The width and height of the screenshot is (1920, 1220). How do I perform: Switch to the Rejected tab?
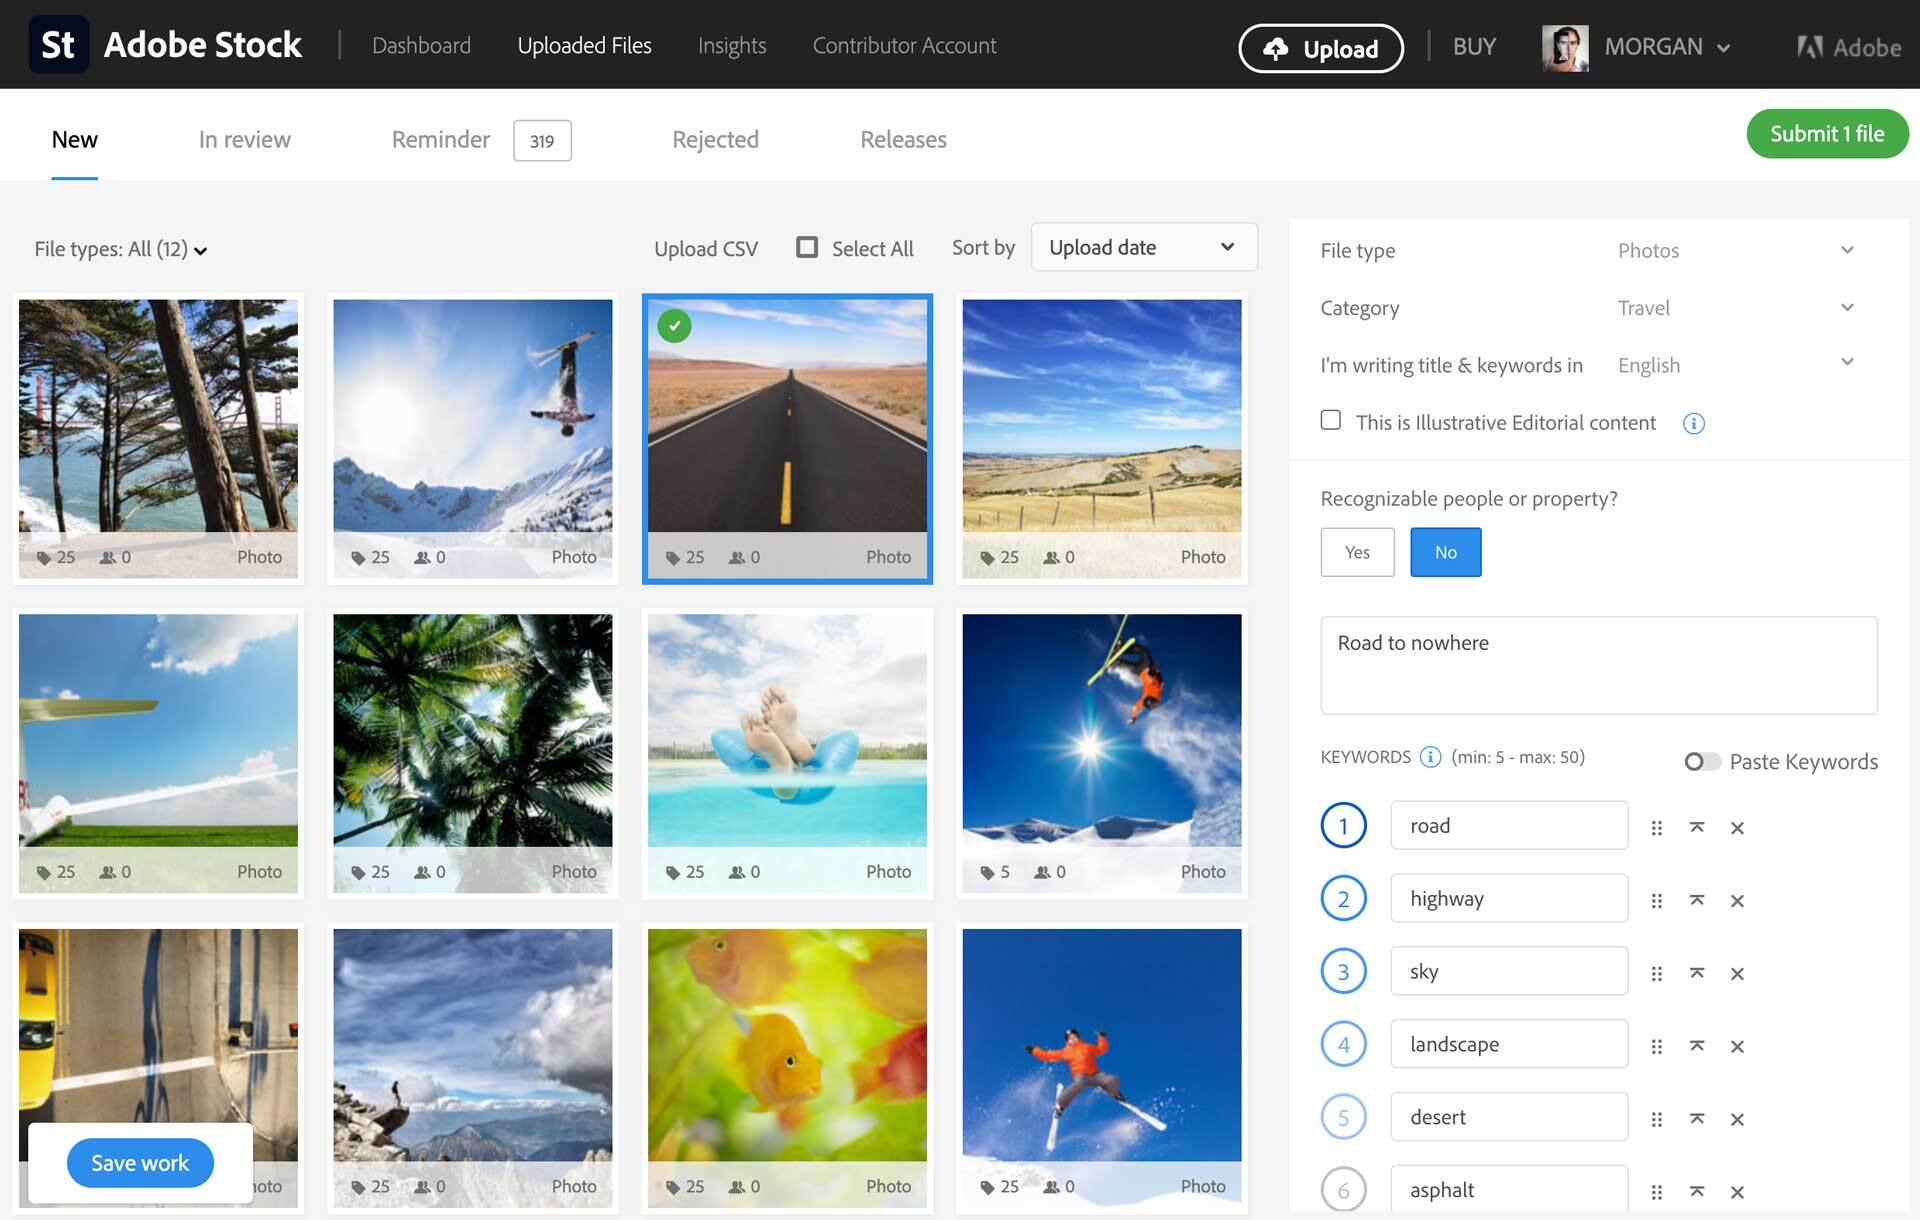click(715, 137)
